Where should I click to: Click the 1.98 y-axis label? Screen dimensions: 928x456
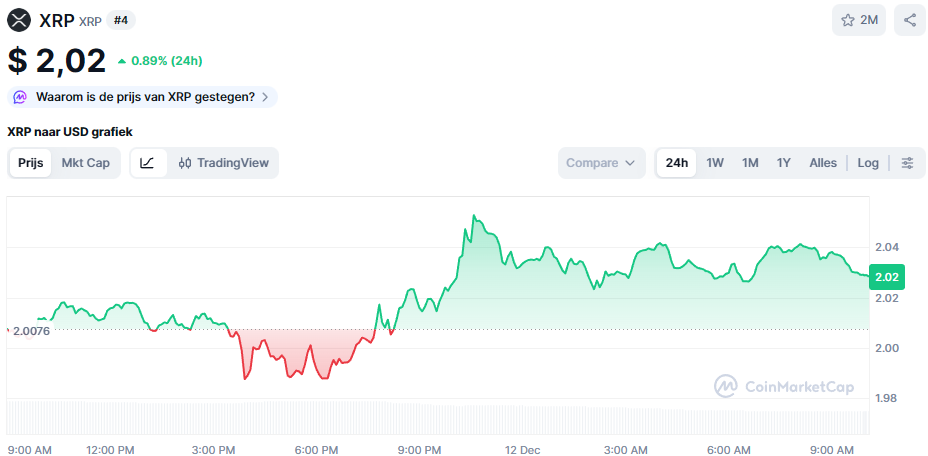[887, 399]
